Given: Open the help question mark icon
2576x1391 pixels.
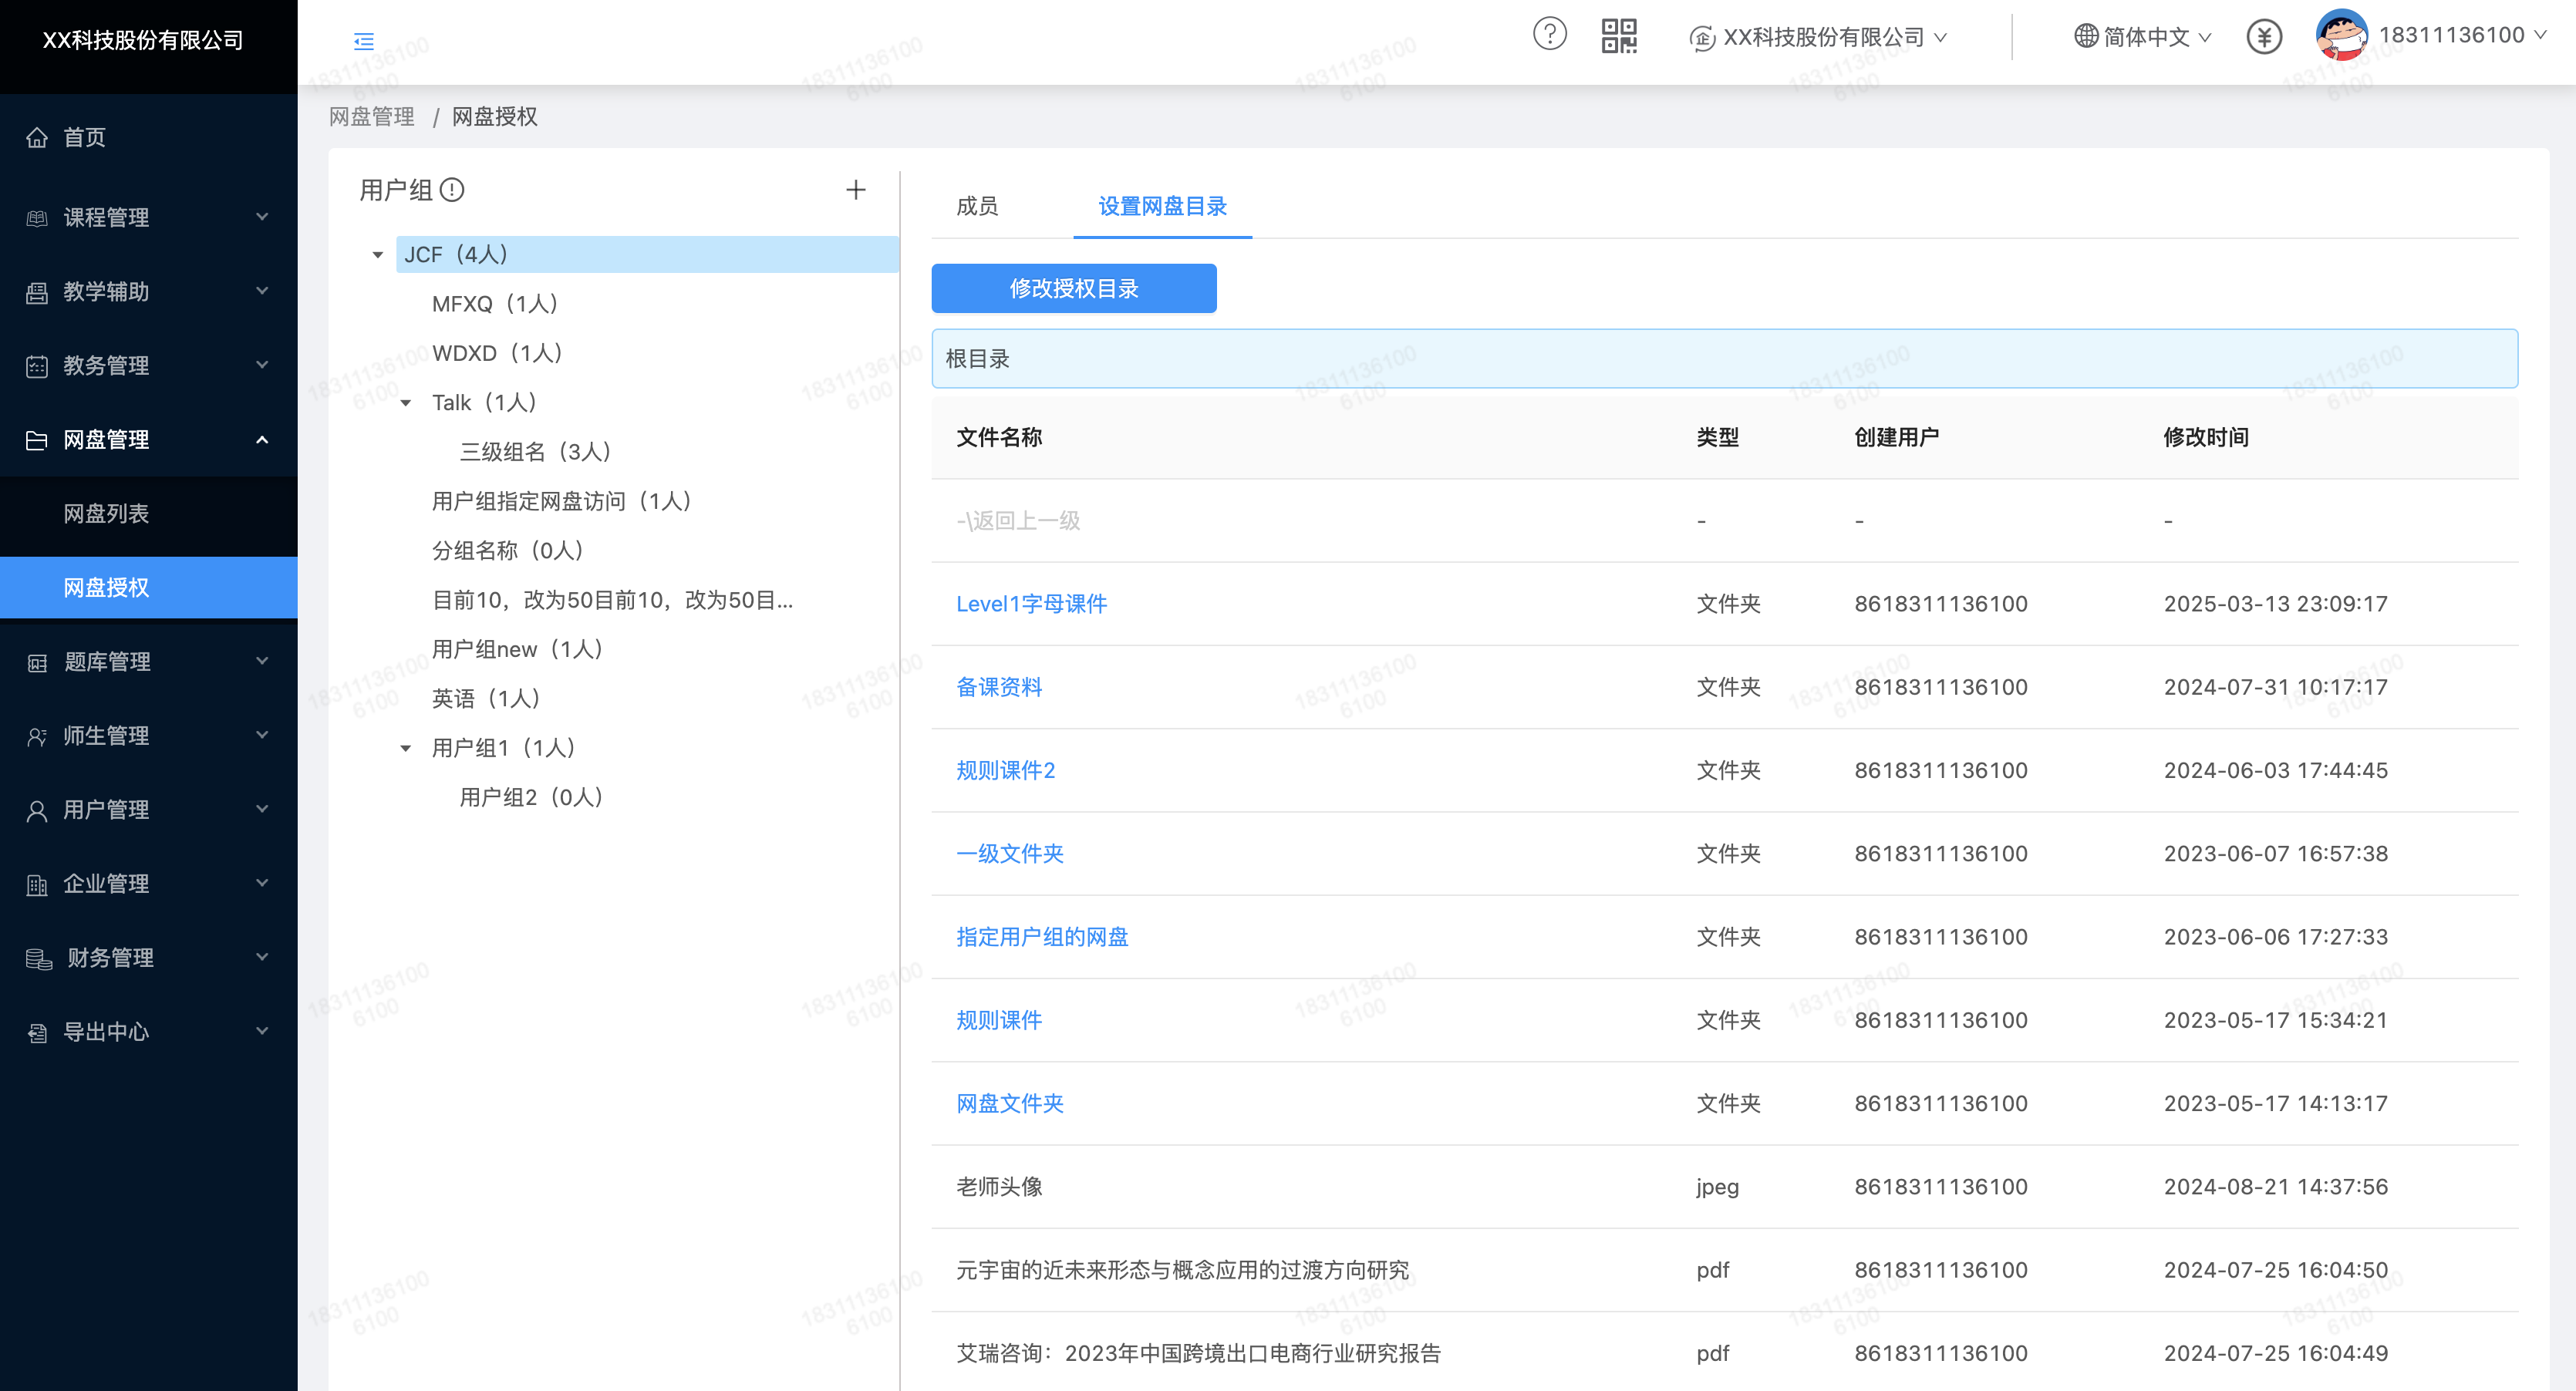Looking at the screenshot, I should (x=1549, y=35).
